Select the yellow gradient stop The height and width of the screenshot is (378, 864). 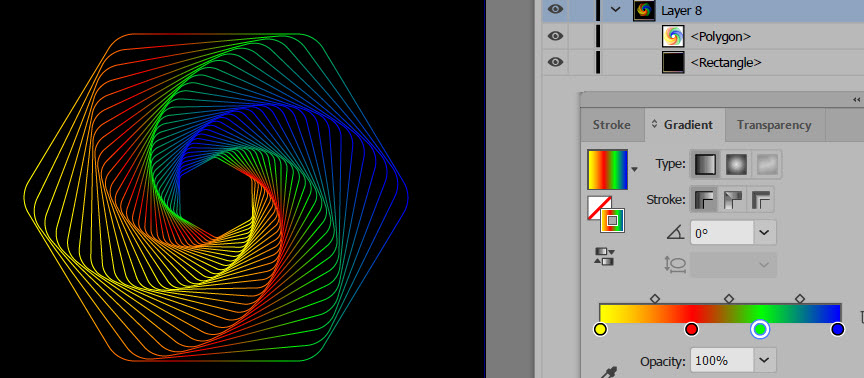601,330
